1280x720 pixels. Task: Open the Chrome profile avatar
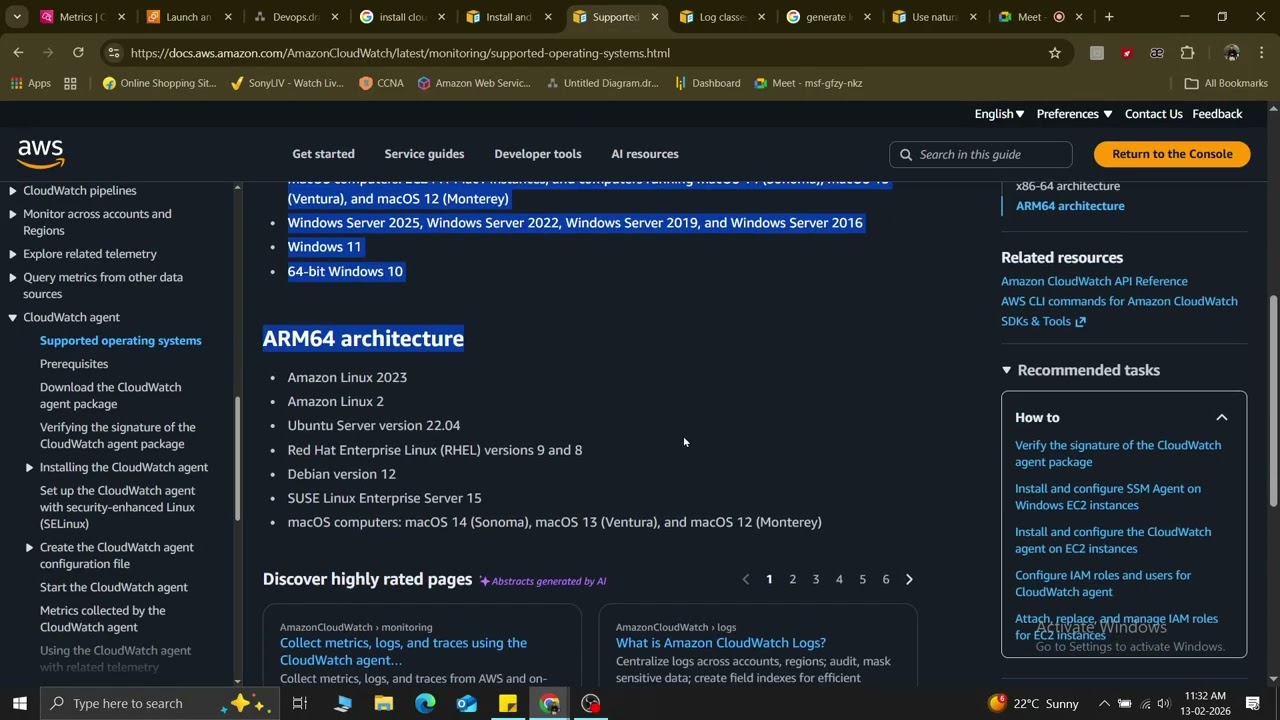click(1232, 53)
